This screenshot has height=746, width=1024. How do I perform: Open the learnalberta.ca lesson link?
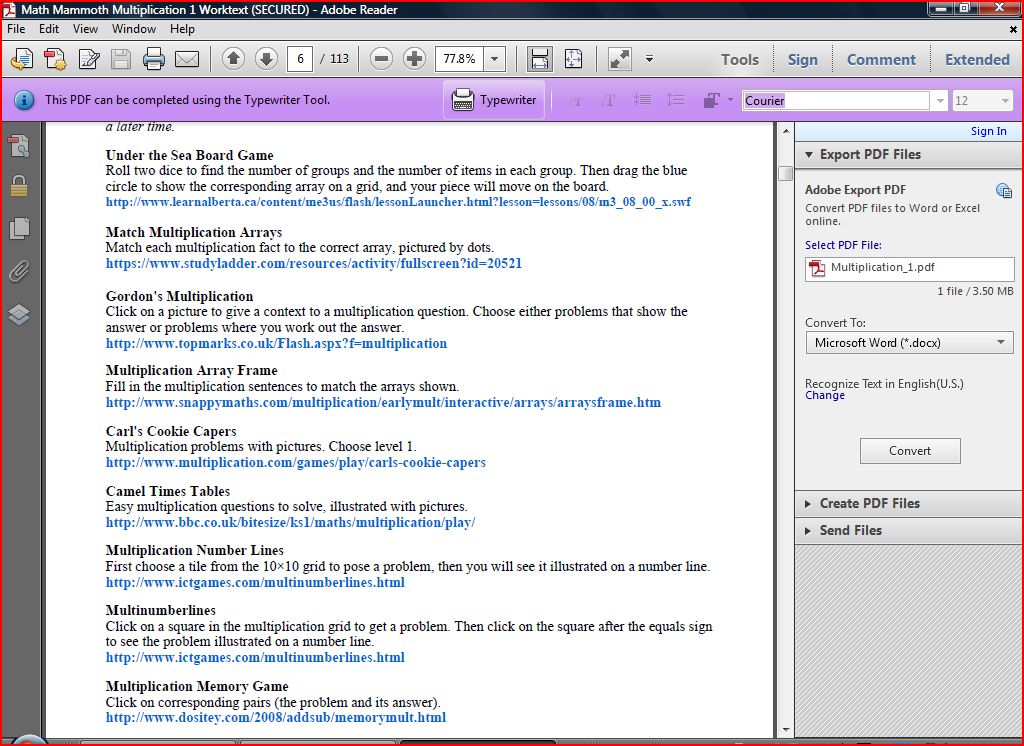[398, 202]
